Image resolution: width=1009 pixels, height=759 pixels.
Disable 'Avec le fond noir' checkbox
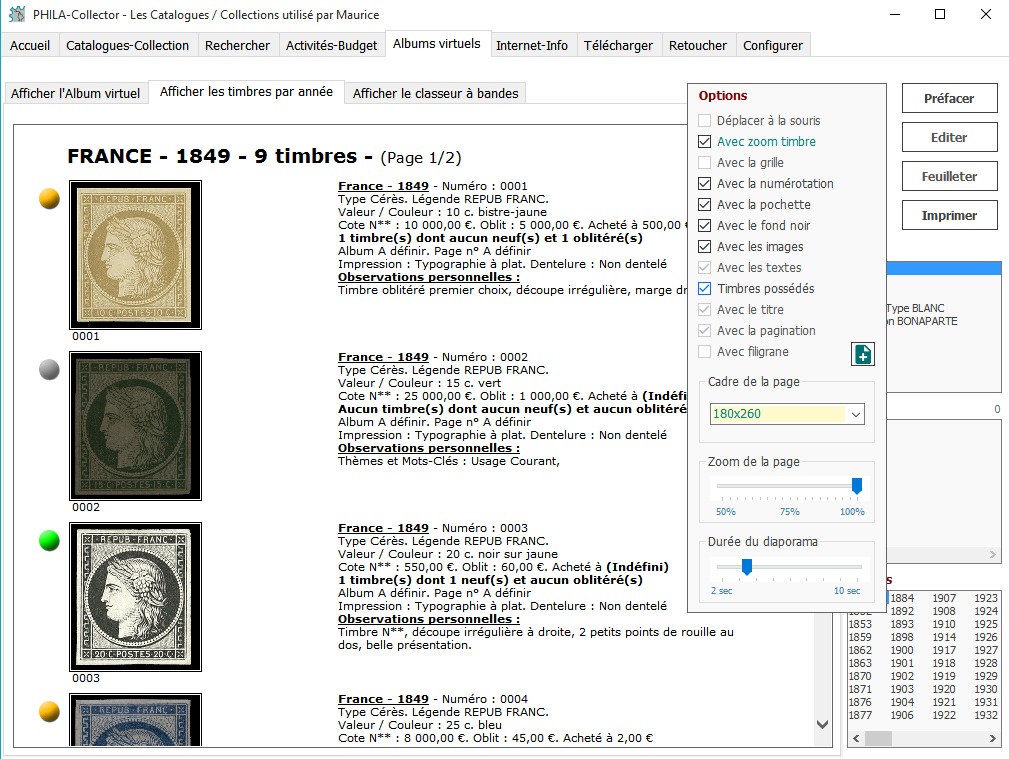pyautogui.click(x=705, y=225)
